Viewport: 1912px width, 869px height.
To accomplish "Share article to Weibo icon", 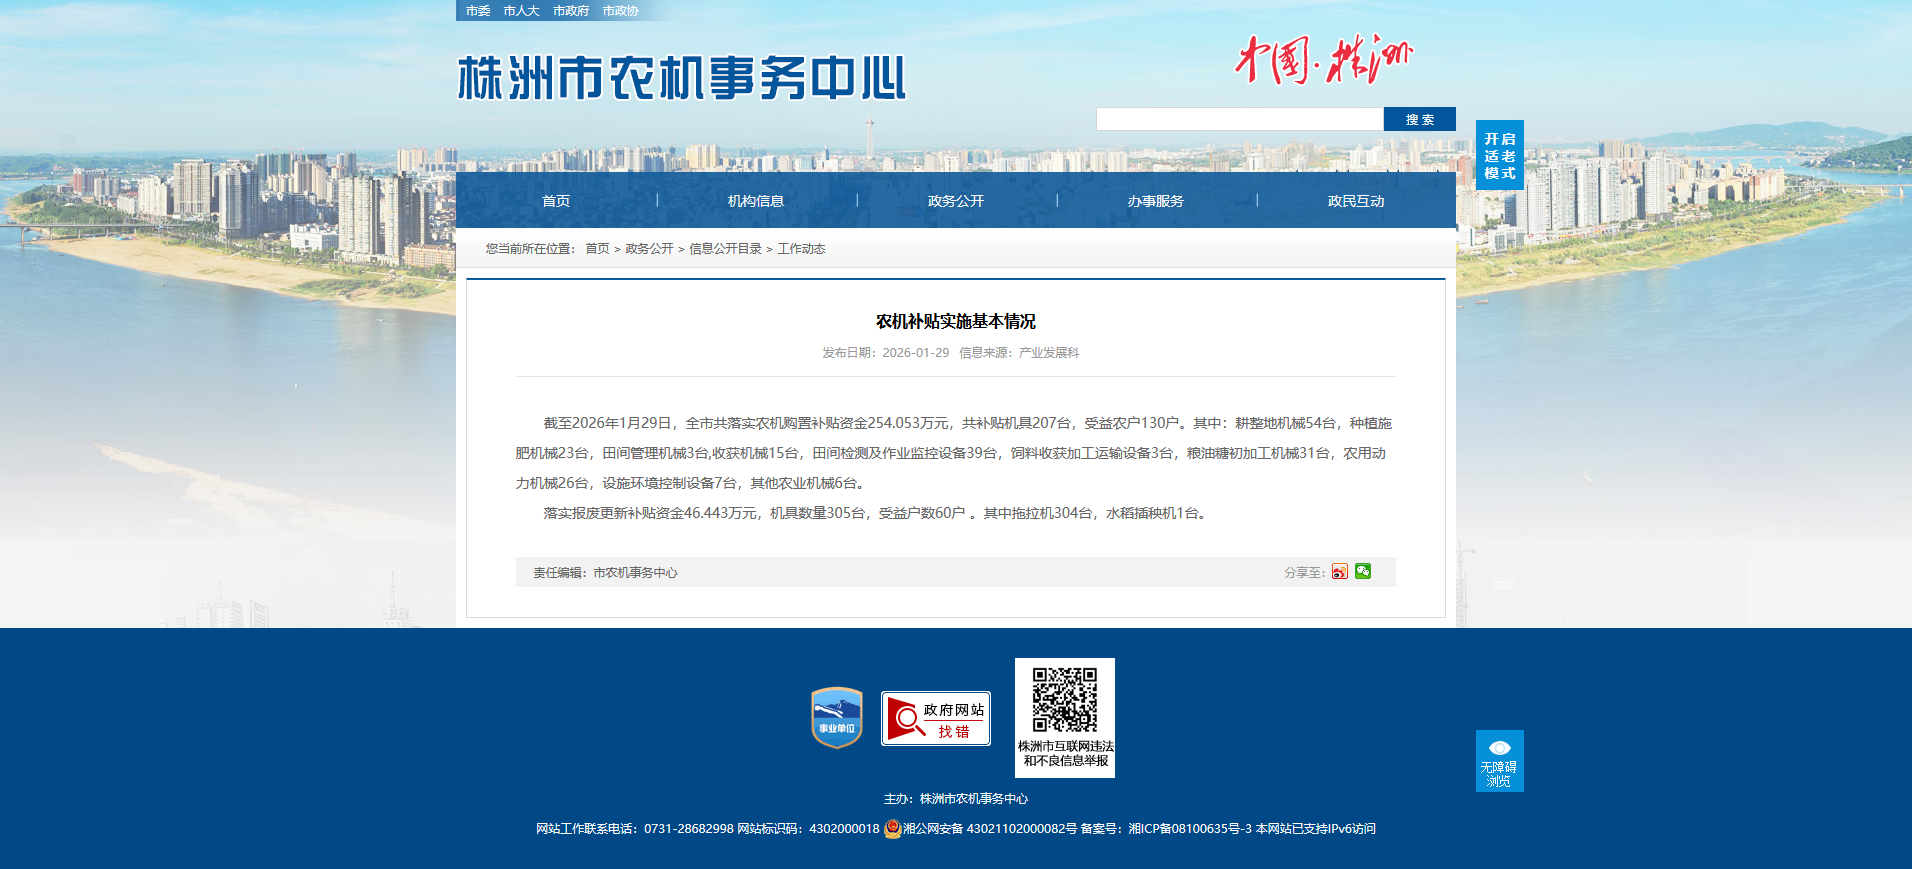I will coord(1339,572).
